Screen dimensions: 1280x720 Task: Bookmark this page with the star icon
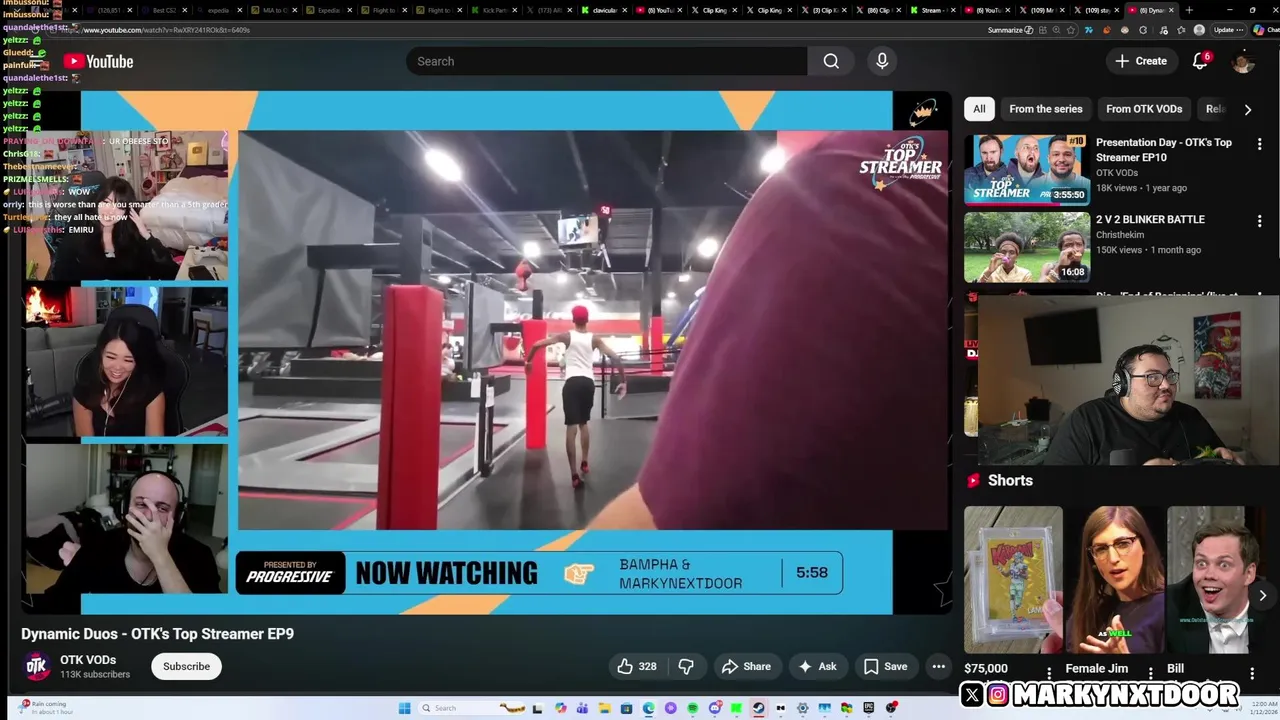coord(1070,30)
